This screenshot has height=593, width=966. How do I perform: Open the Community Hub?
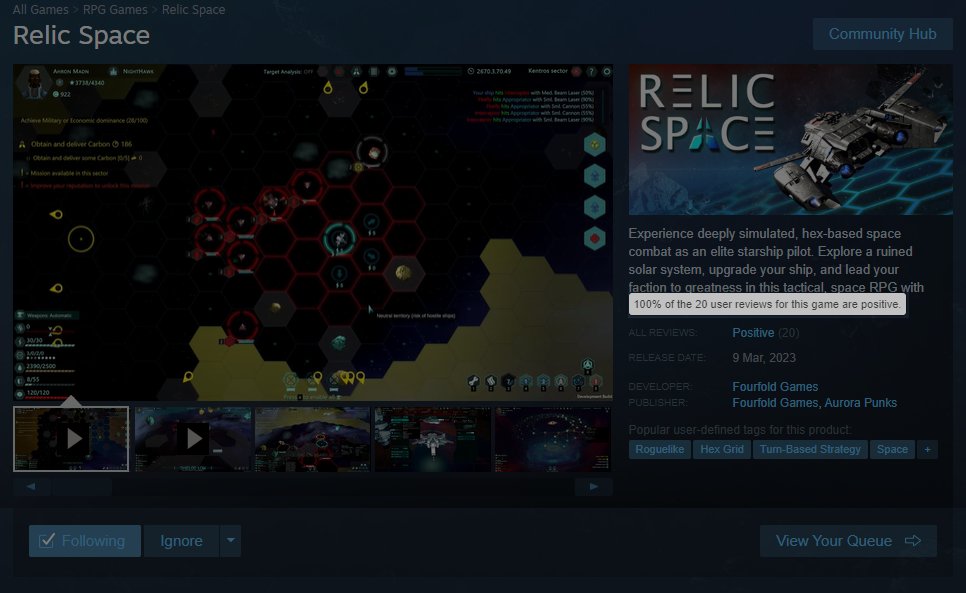coord(882,34)
